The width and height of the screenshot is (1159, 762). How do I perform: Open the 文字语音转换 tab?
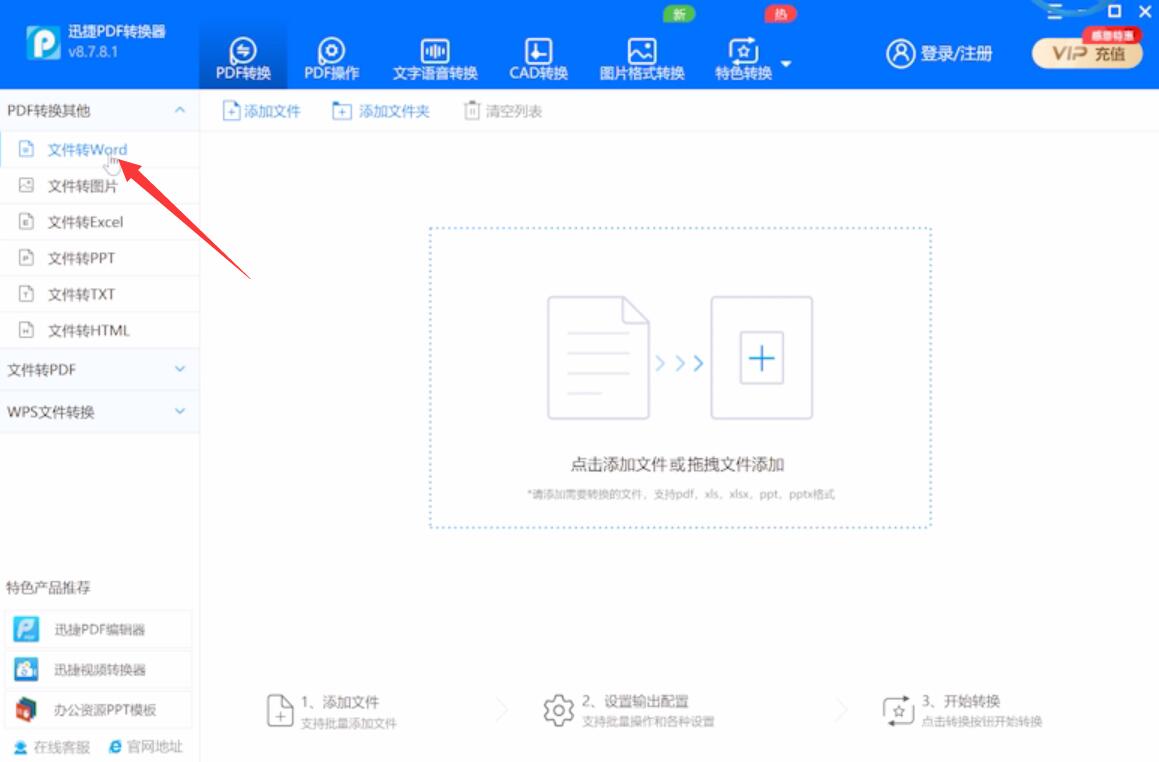(x=435, y=58)
